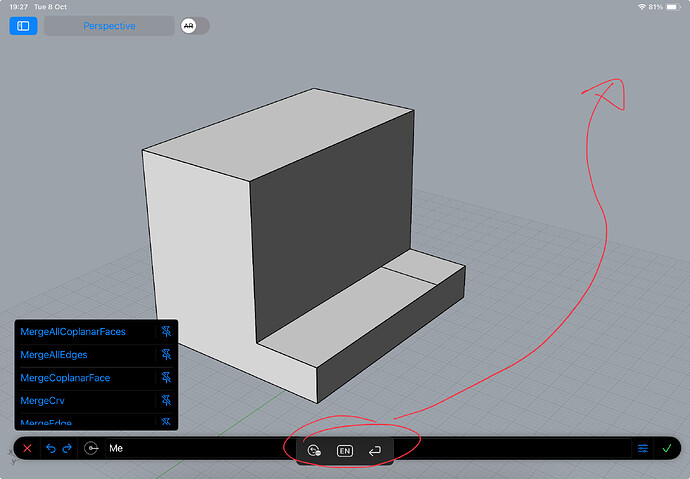This screenshot has width=690, height=479.
Task: Undo the last action
Action: pyautogui.click(x=51, y=448)
